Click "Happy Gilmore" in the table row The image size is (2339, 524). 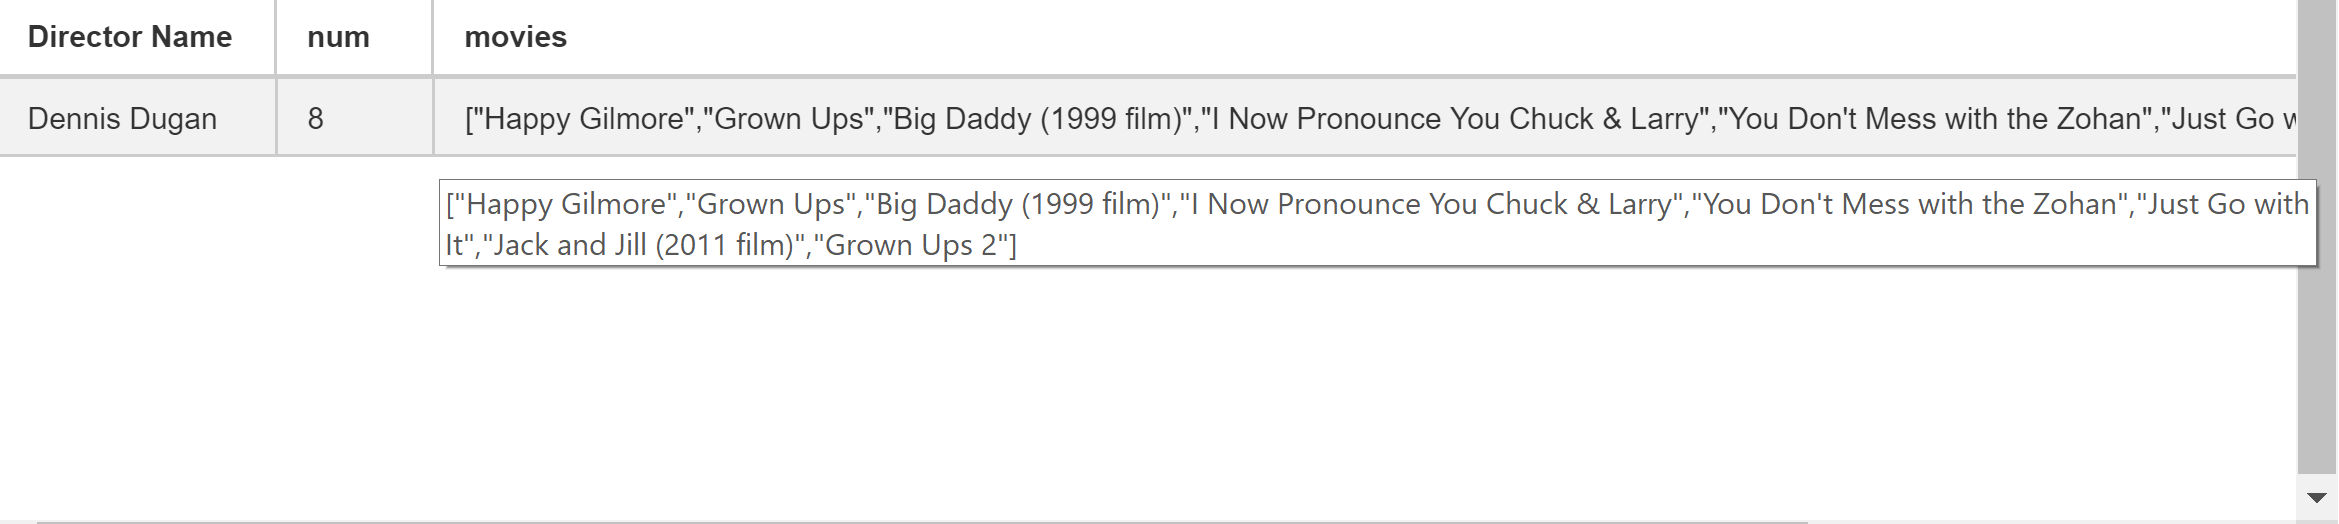(x=585, y=119)
